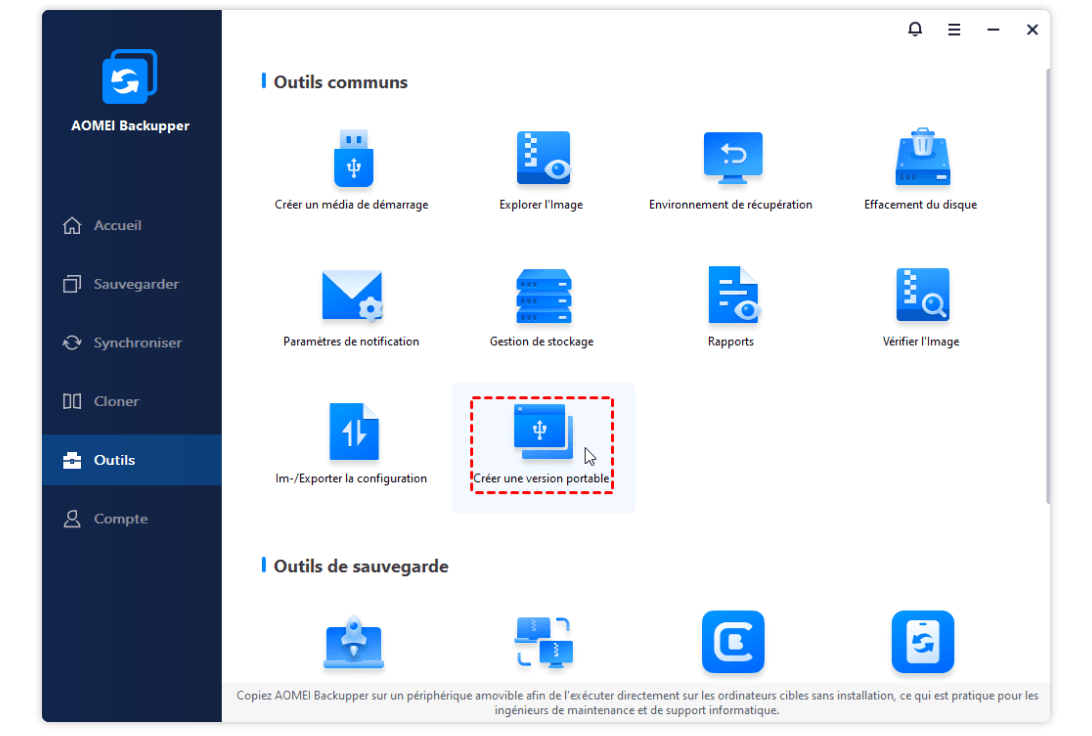Click the blue C-shaped backup tool icon
This screenshot has height=736, width=1092.
[733, 642]
